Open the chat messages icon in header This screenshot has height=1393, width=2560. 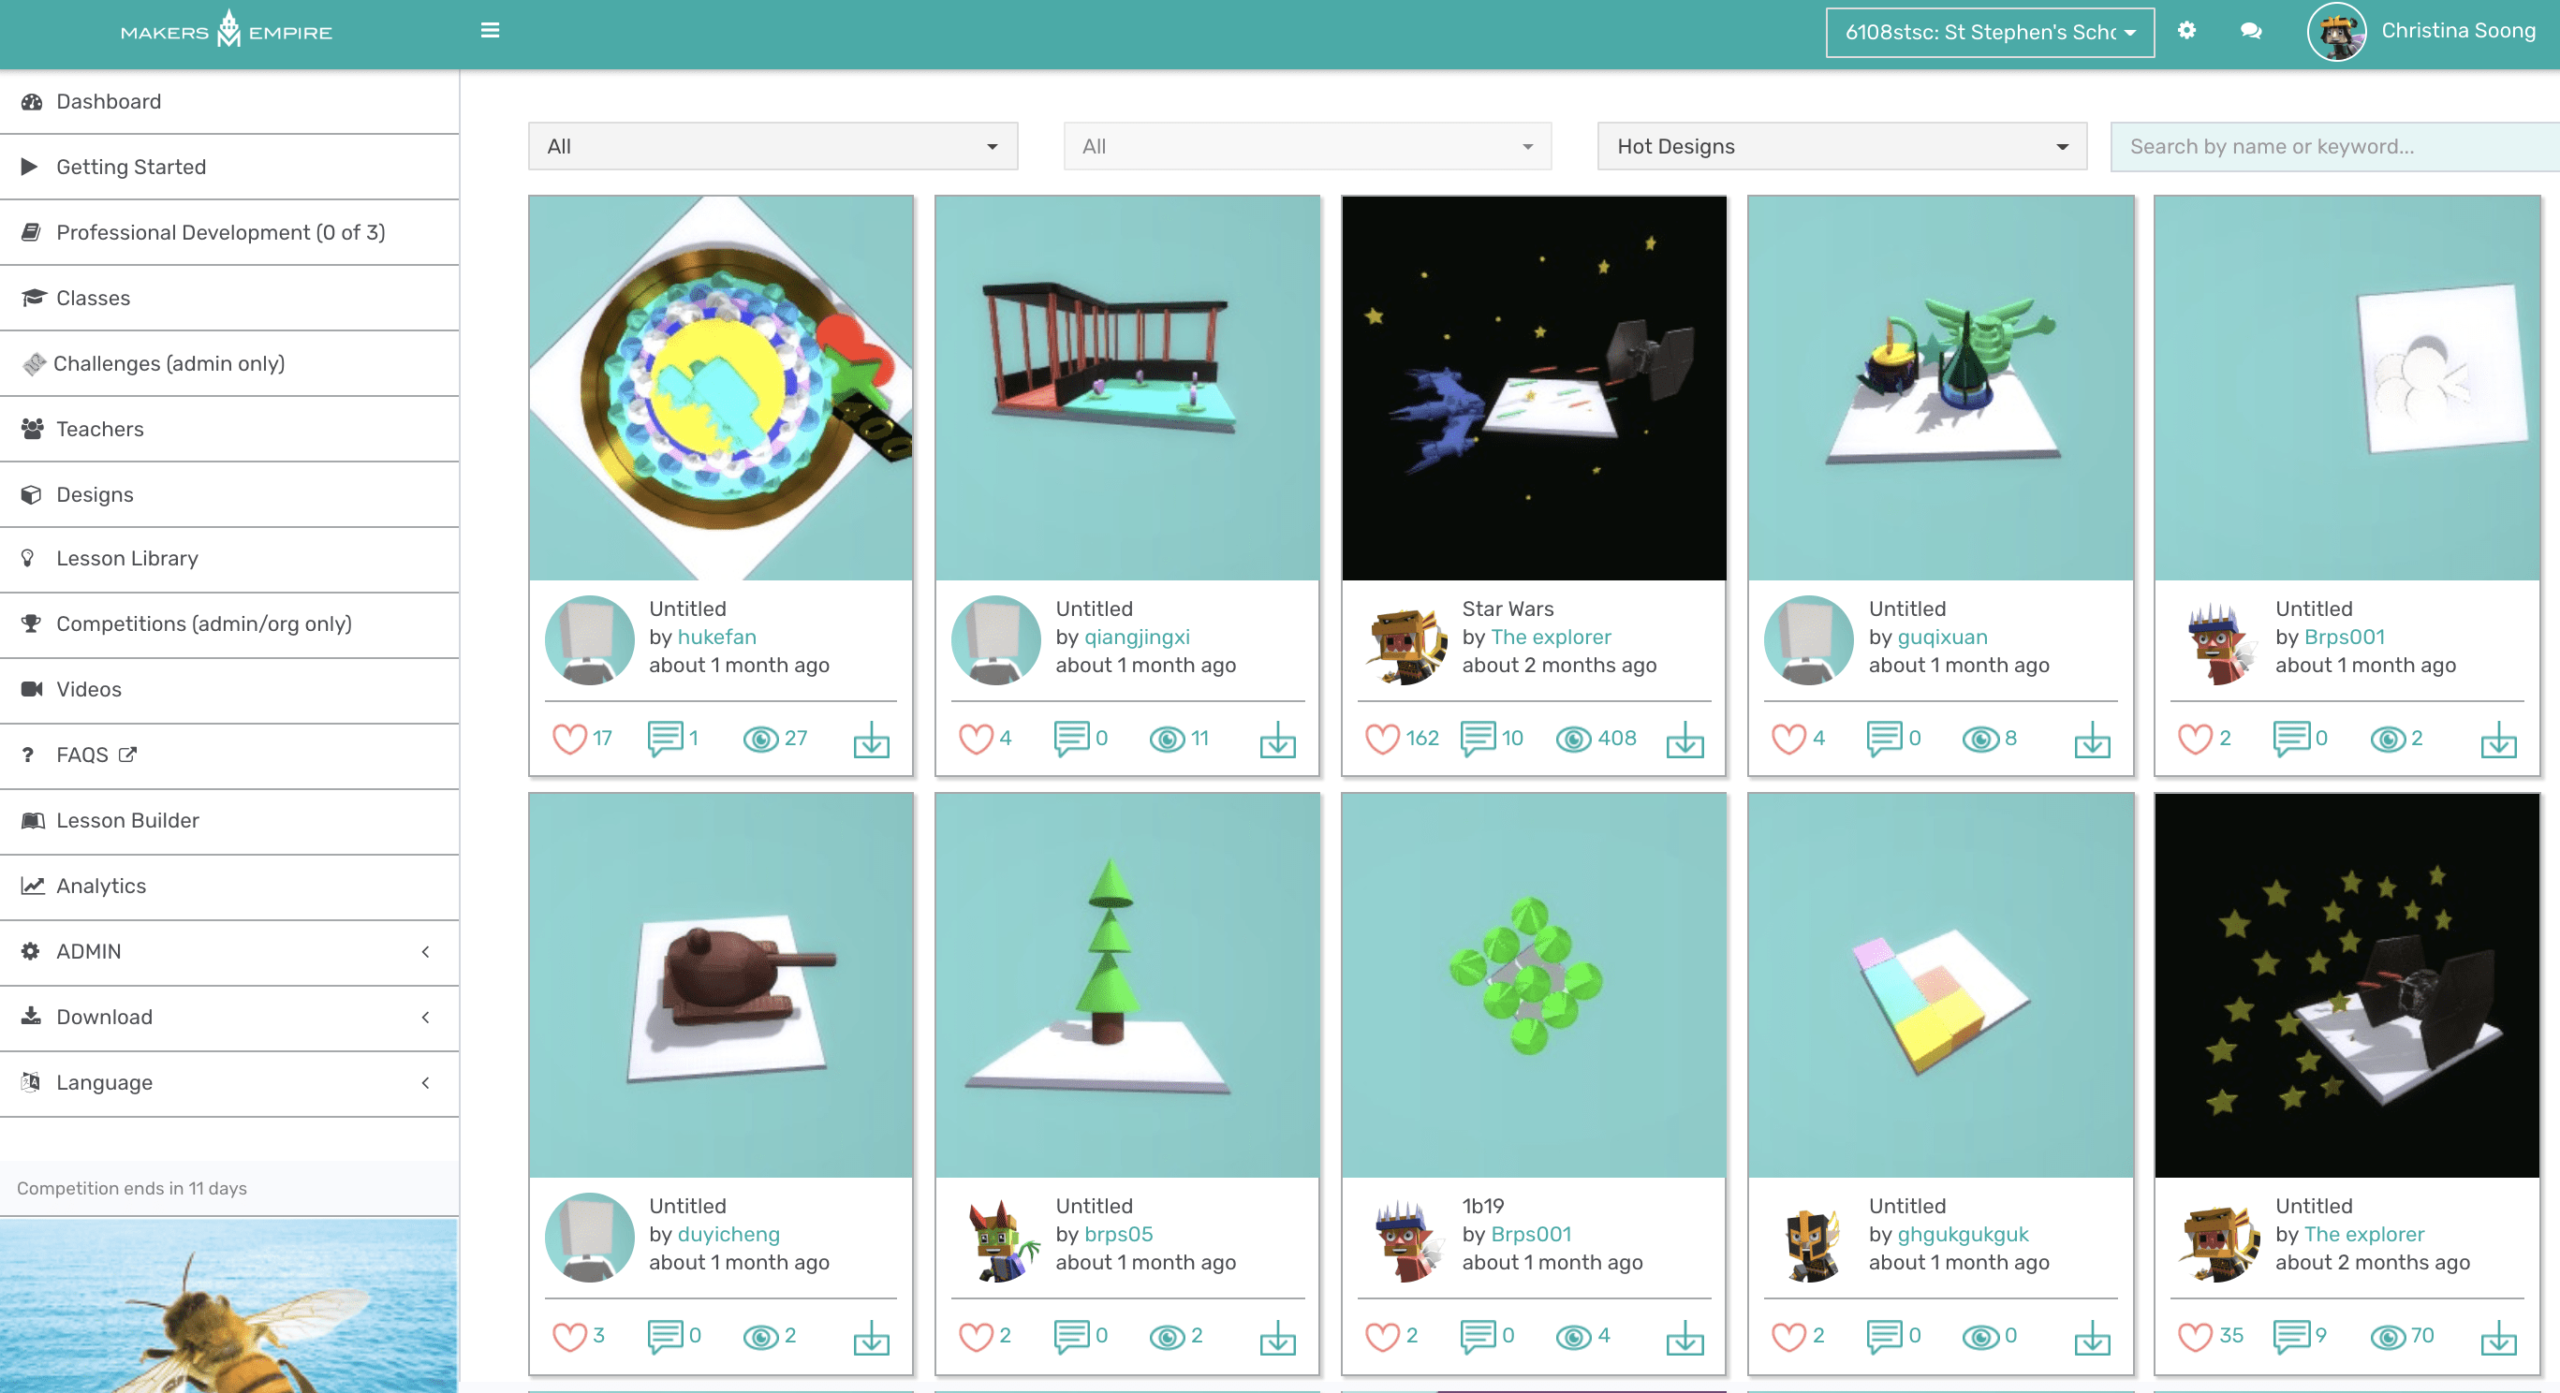pyautogui.click(x=2251, y=31)
